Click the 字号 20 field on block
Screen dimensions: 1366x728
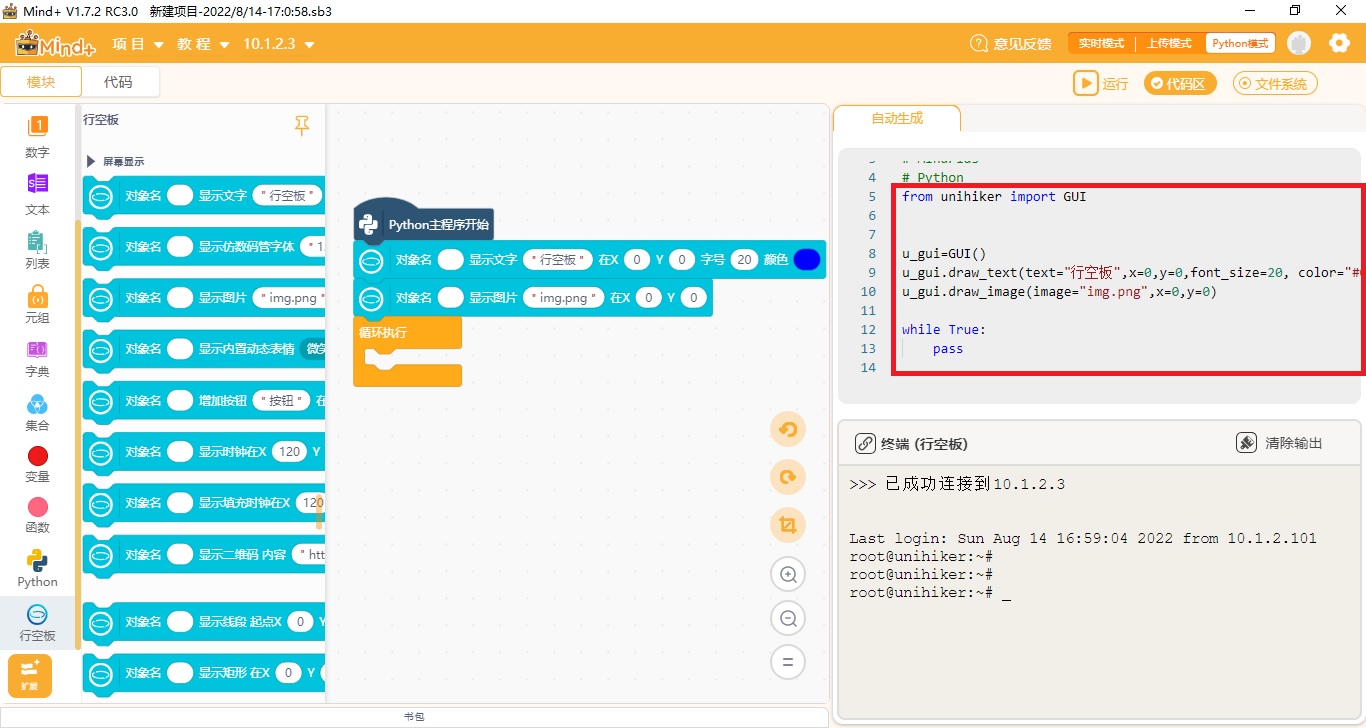744,260
